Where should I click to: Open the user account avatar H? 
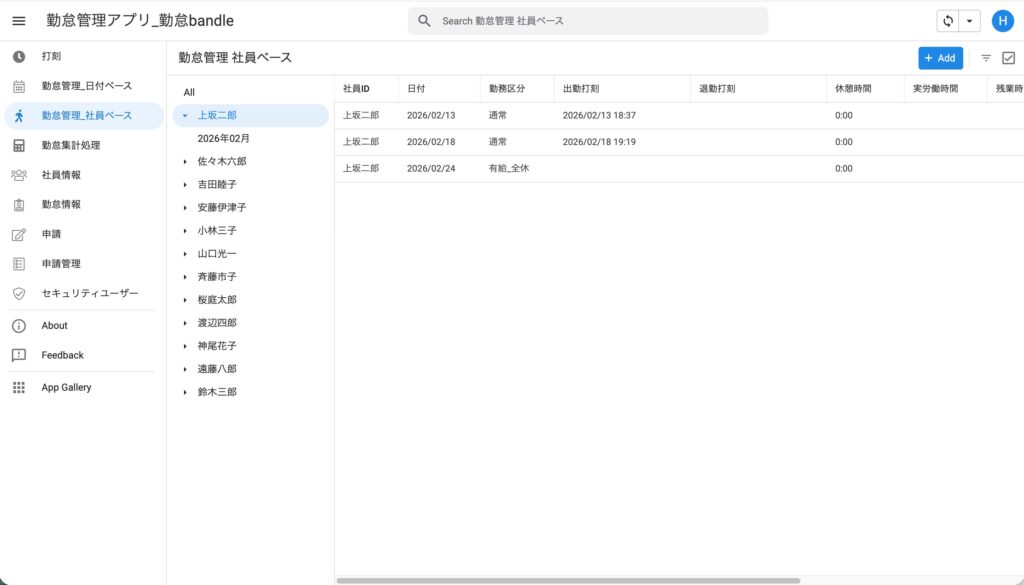point(1002,21)
